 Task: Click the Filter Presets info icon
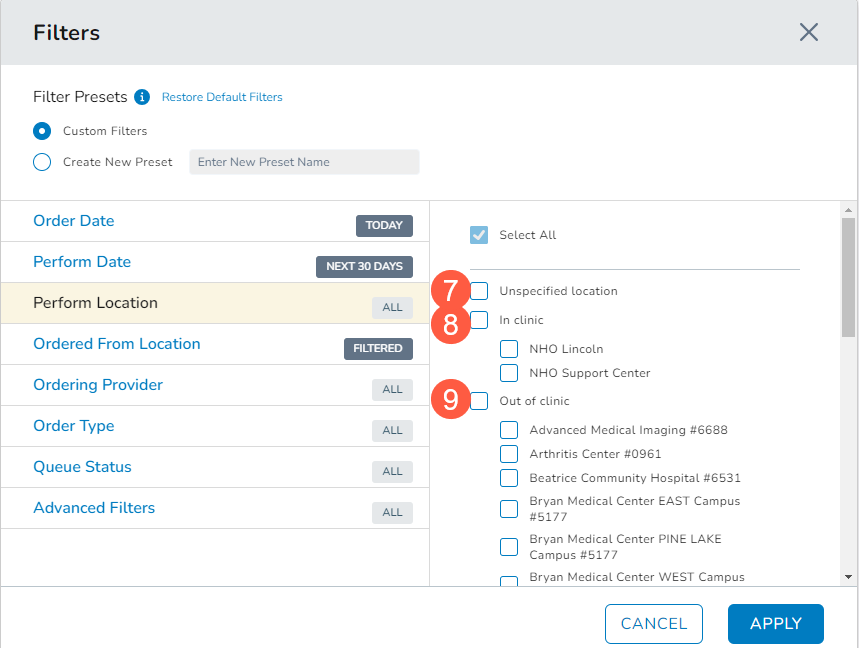(142, 97)
